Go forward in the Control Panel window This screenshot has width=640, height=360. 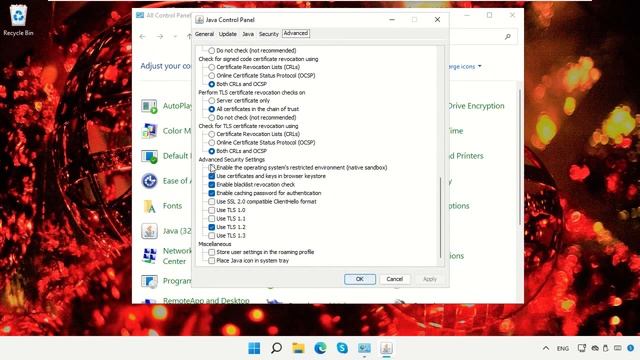tap(160, 36)
